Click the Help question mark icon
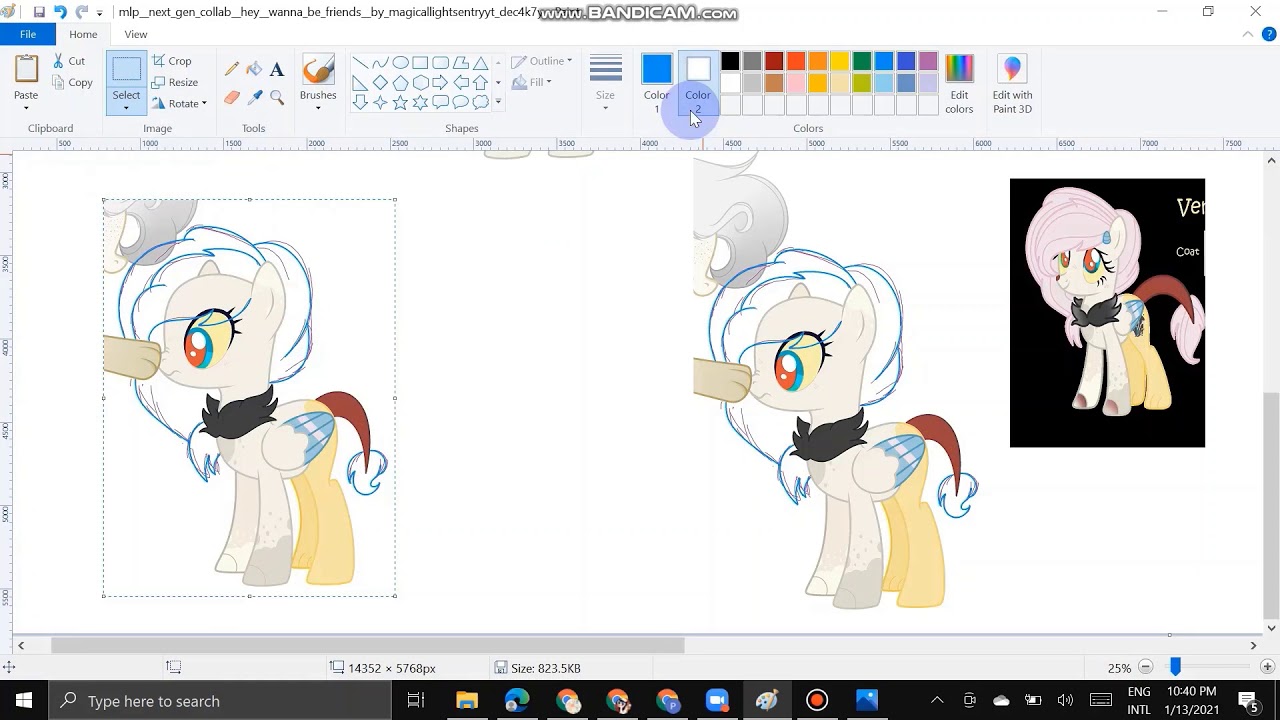The width and height of the screenshot is (1280, 720). pos(1267,34)
